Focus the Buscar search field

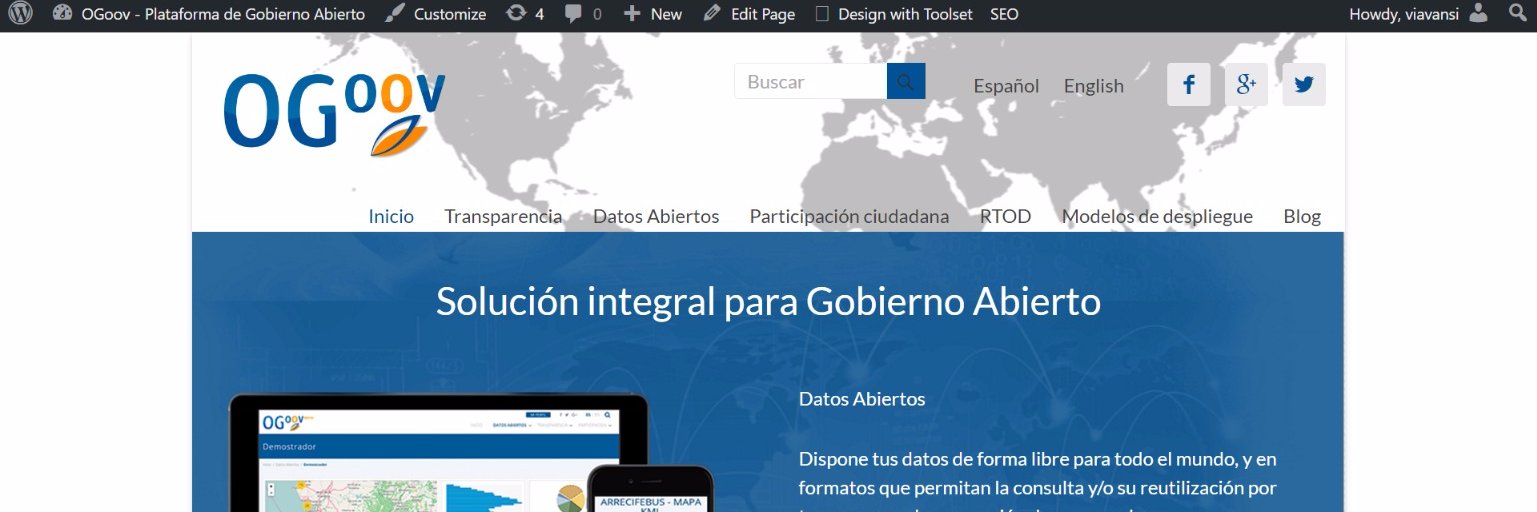click(811, 81)
